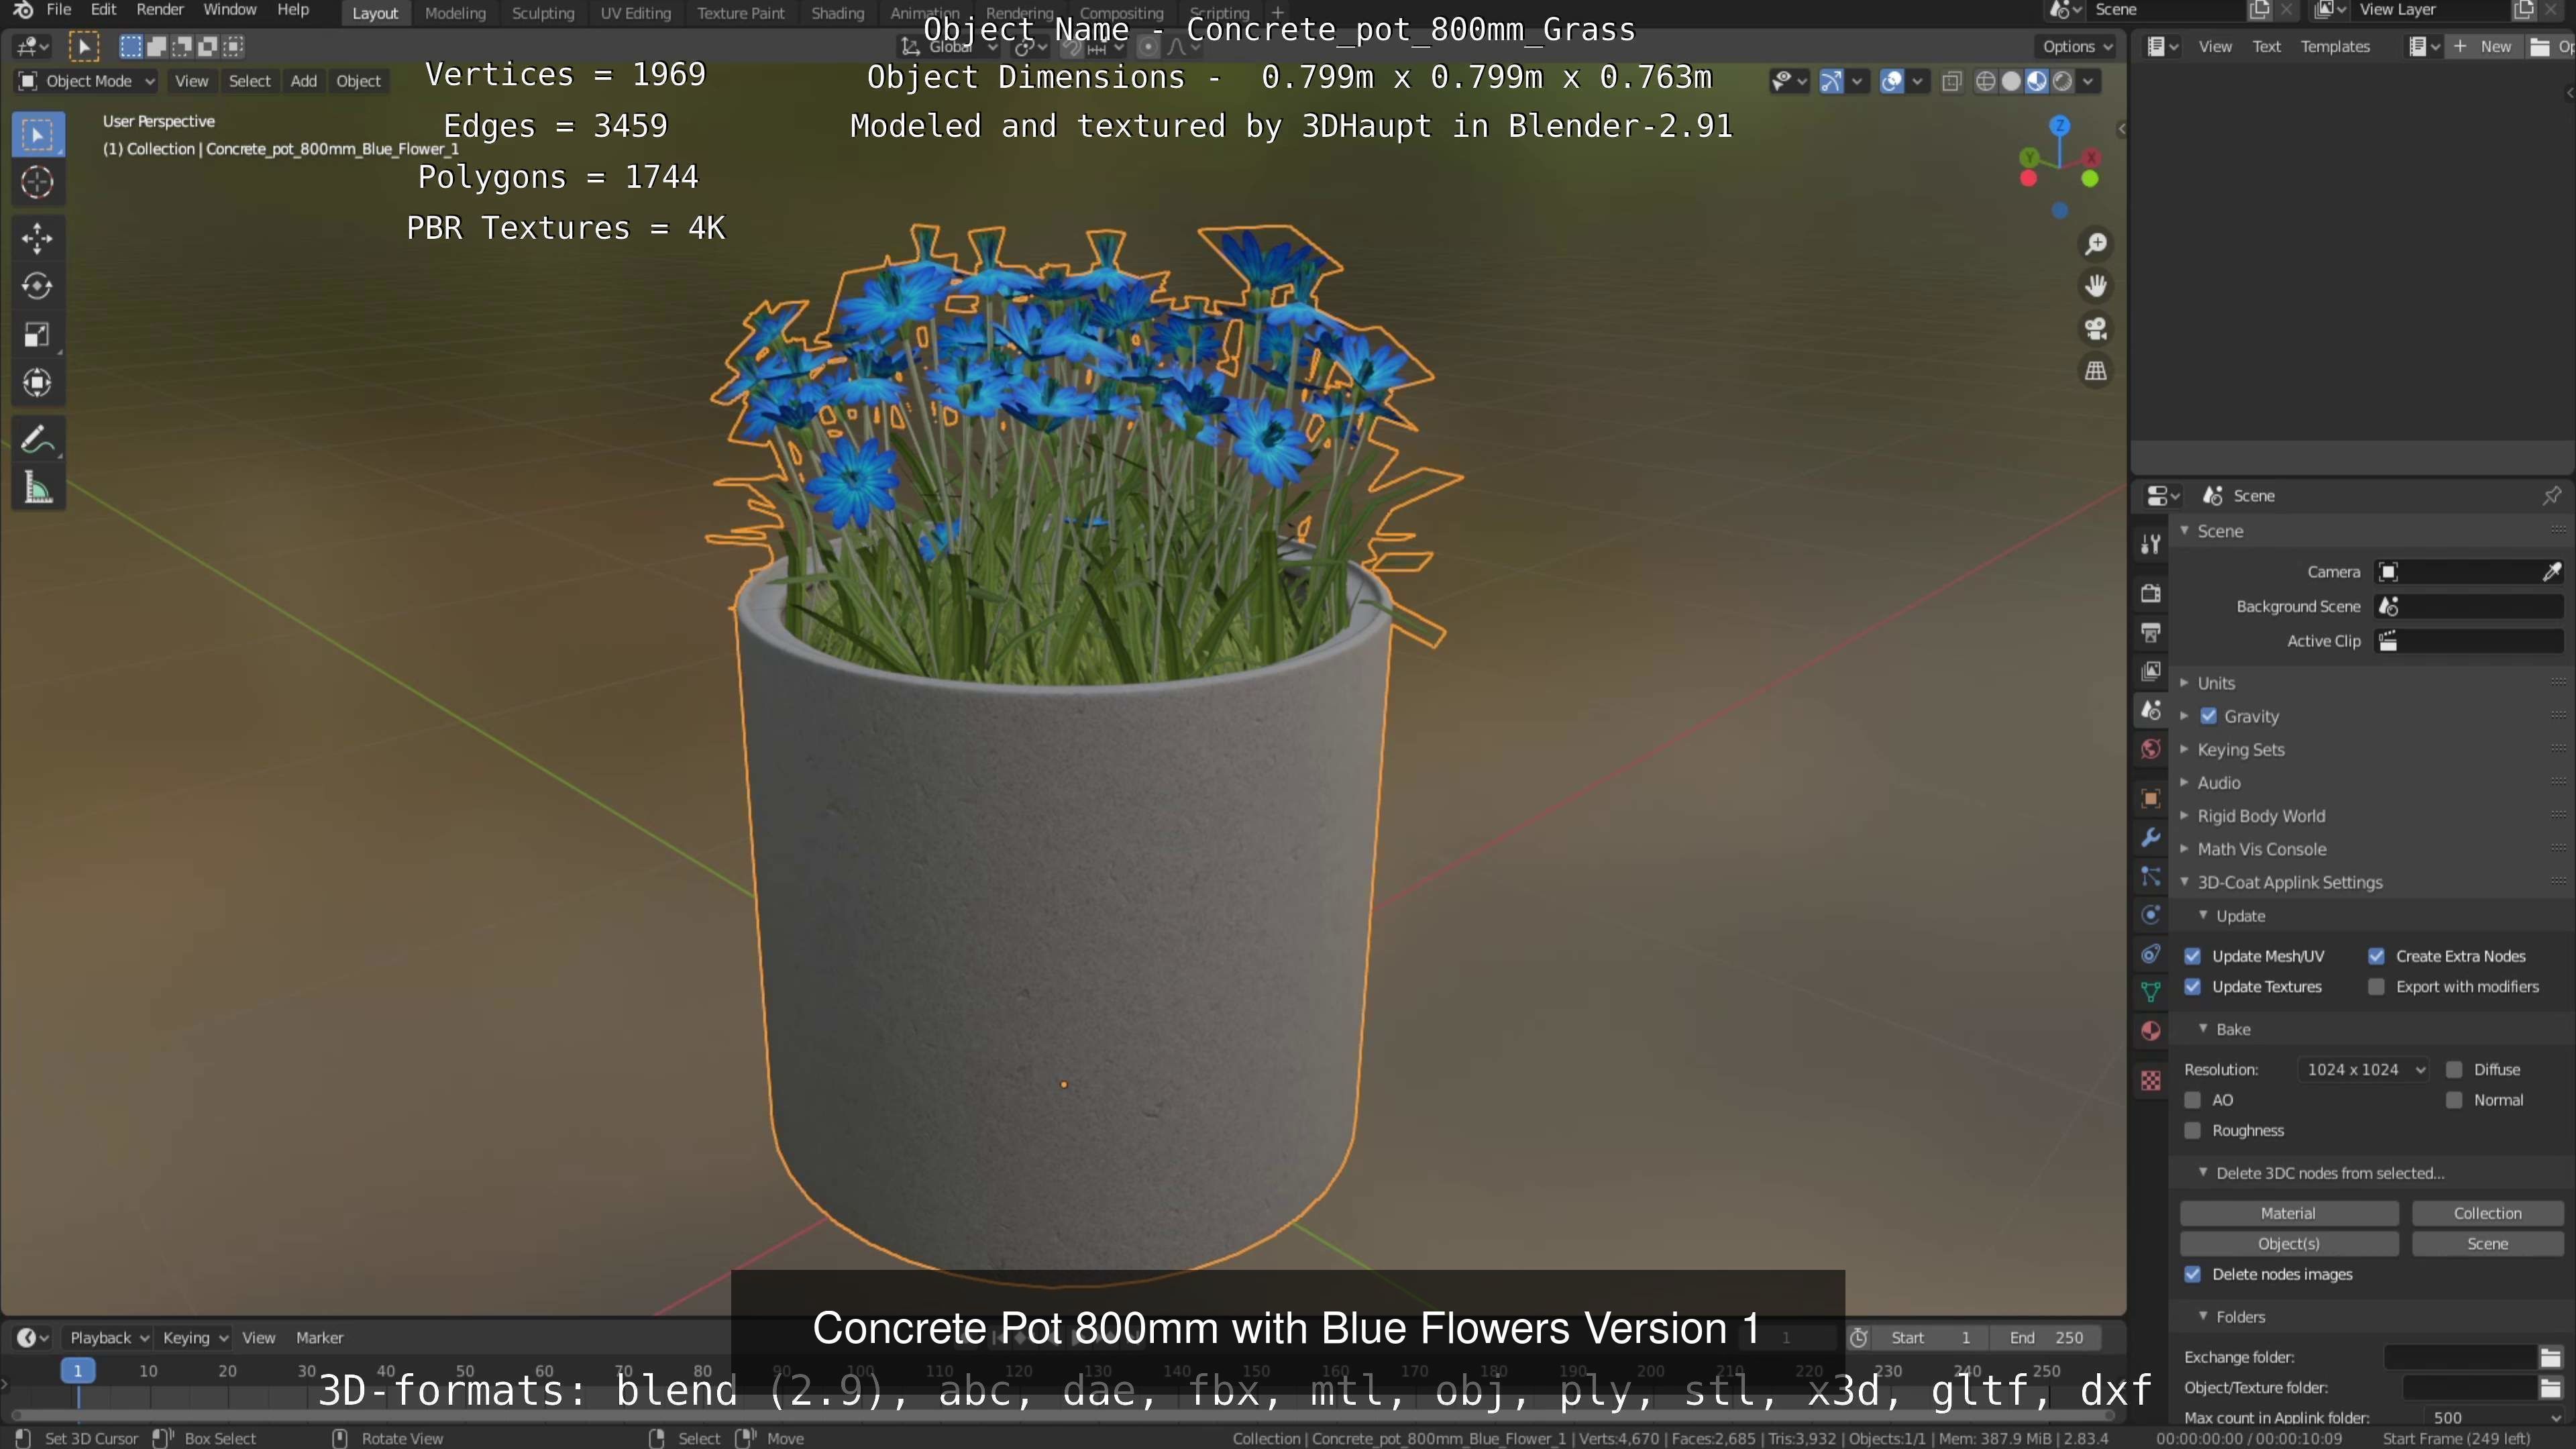This screenshot has width=2576, height=1449.
Task: Open the Object Mode dropdown
Action: (x=86, y=81)
